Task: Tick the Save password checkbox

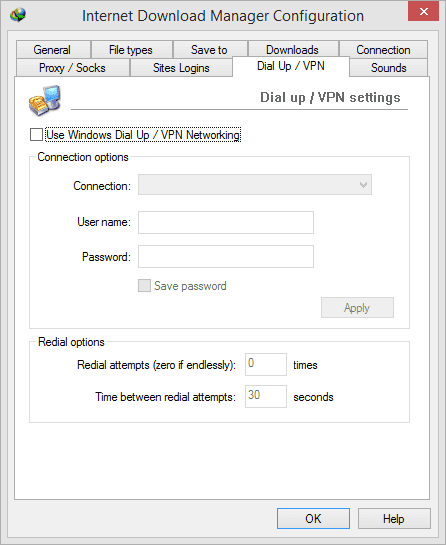Action: pyautogui.click(x=144, y=286)
